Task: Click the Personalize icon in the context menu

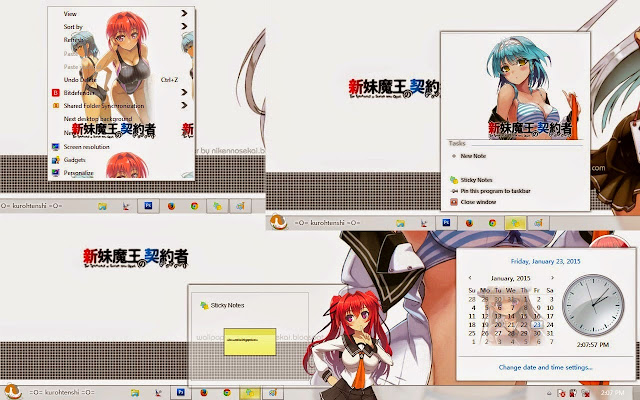Action: [56, 173]
